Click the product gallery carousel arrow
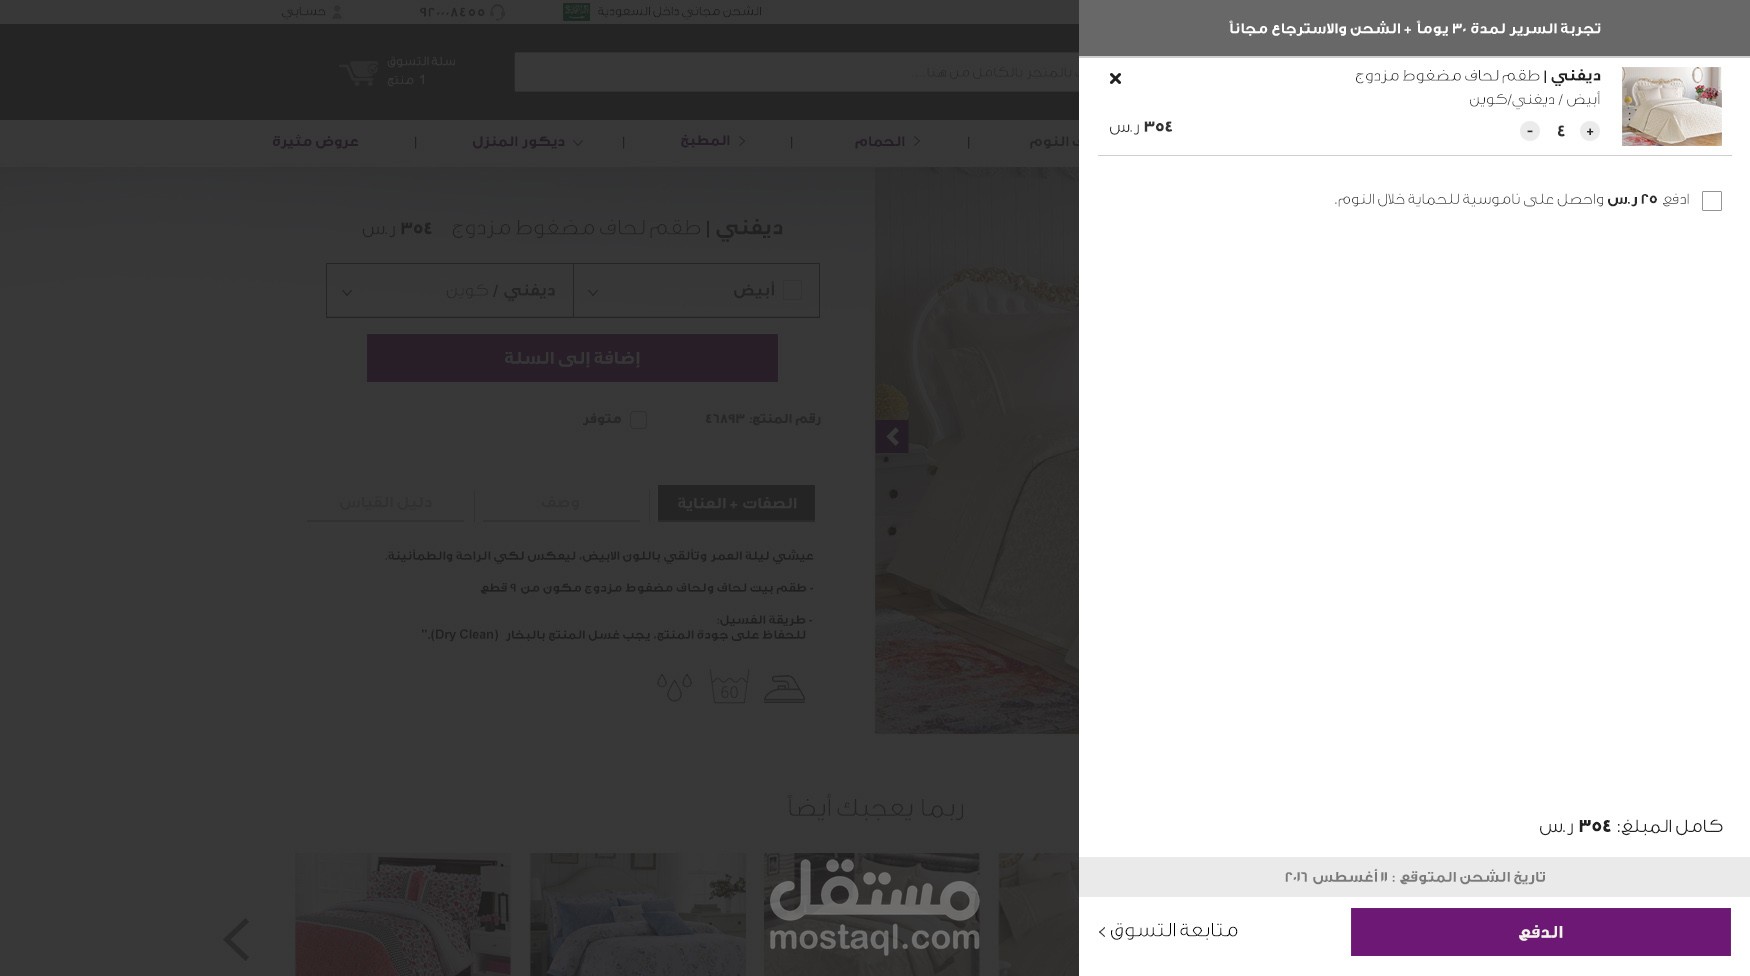Viewport: 1750px width, 976px height. click(892, 437)
